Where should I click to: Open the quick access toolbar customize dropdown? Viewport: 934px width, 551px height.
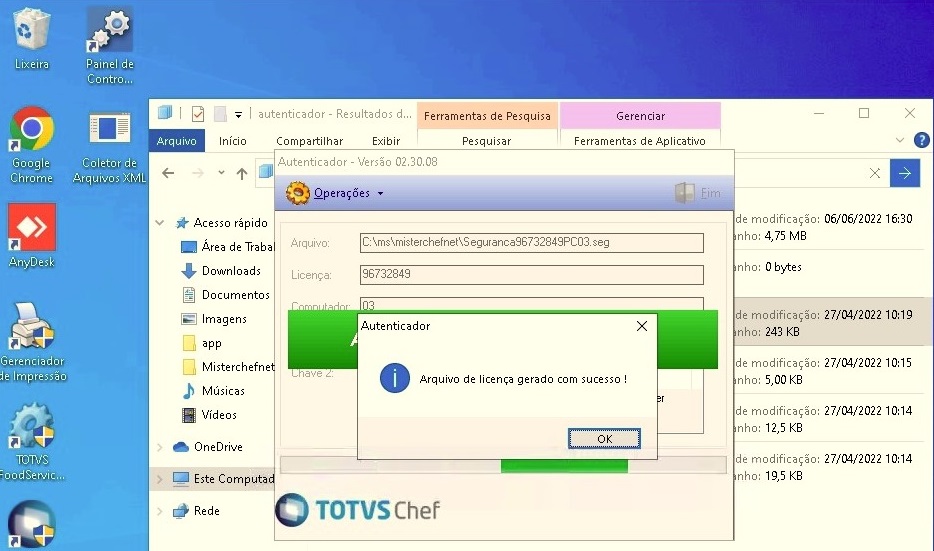coord(238,114)
